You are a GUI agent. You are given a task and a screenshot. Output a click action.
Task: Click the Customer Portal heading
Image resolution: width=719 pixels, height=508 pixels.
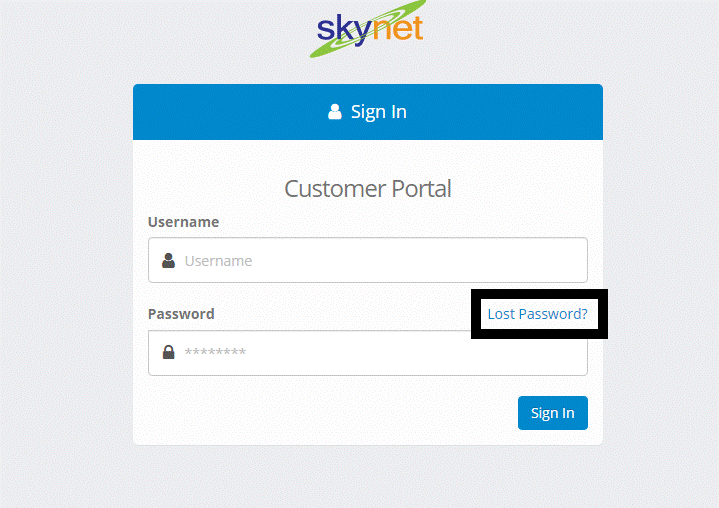coord(368,188)
